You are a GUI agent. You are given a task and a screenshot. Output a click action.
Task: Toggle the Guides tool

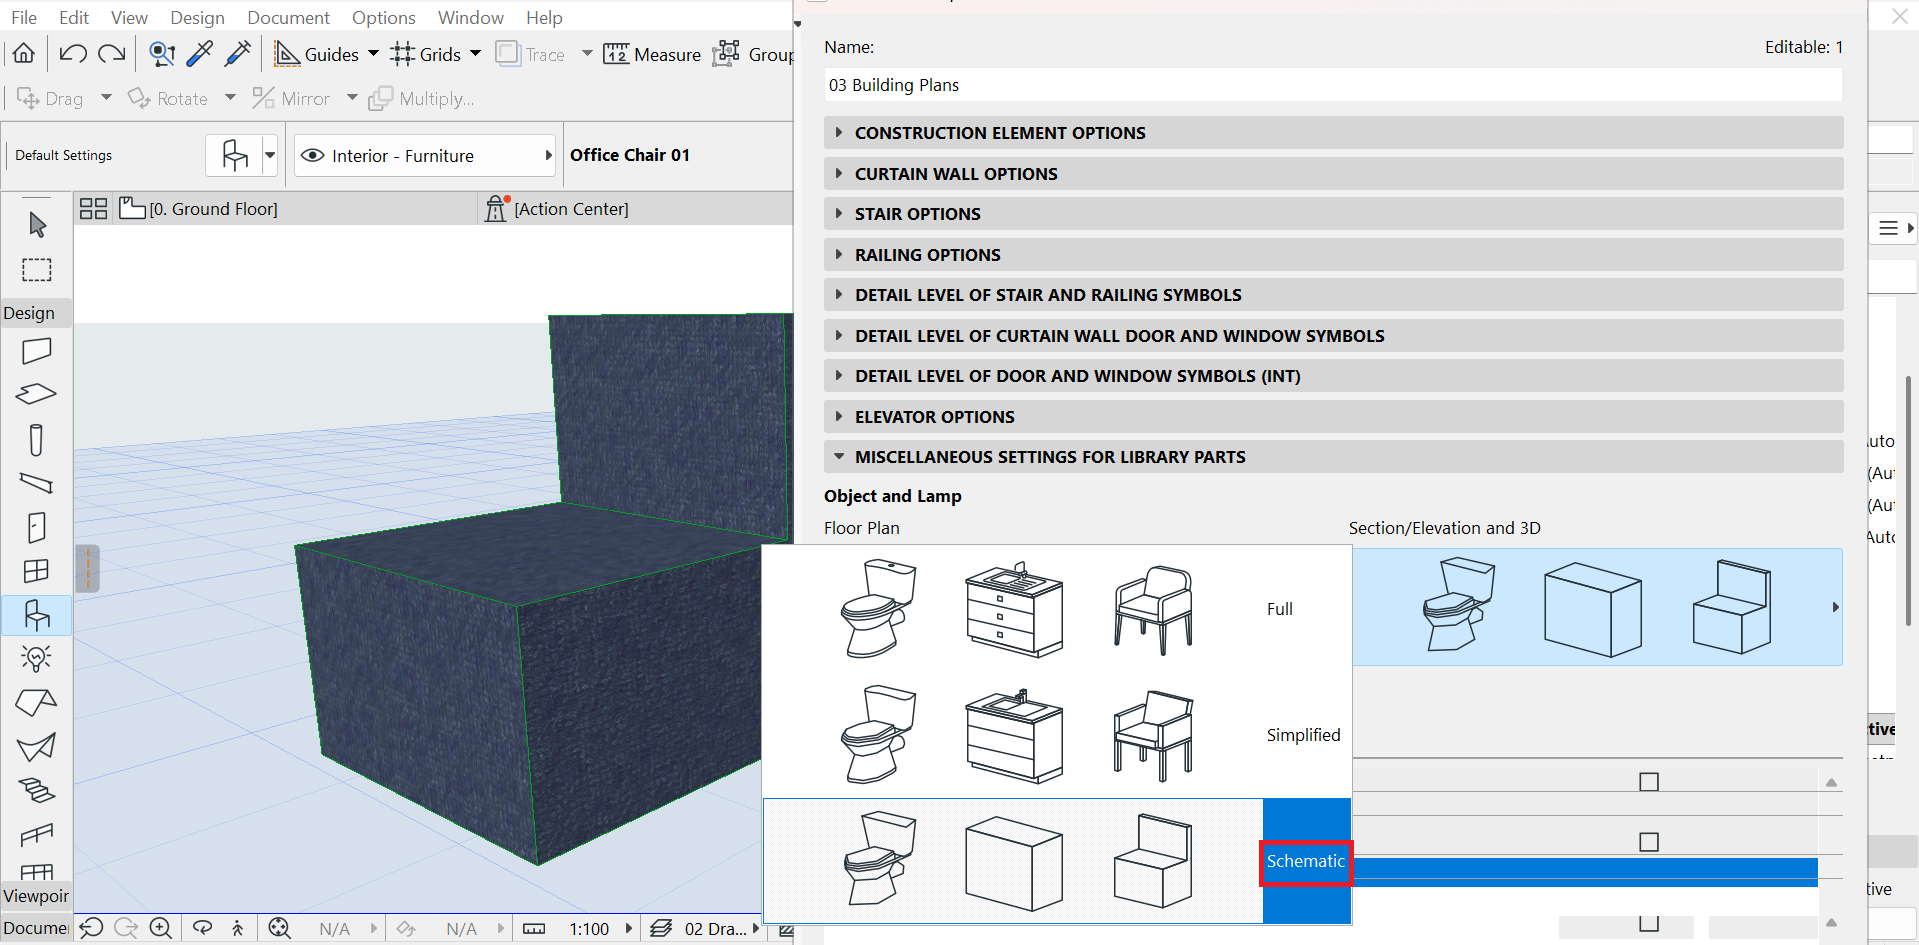(x=316, y=54)
